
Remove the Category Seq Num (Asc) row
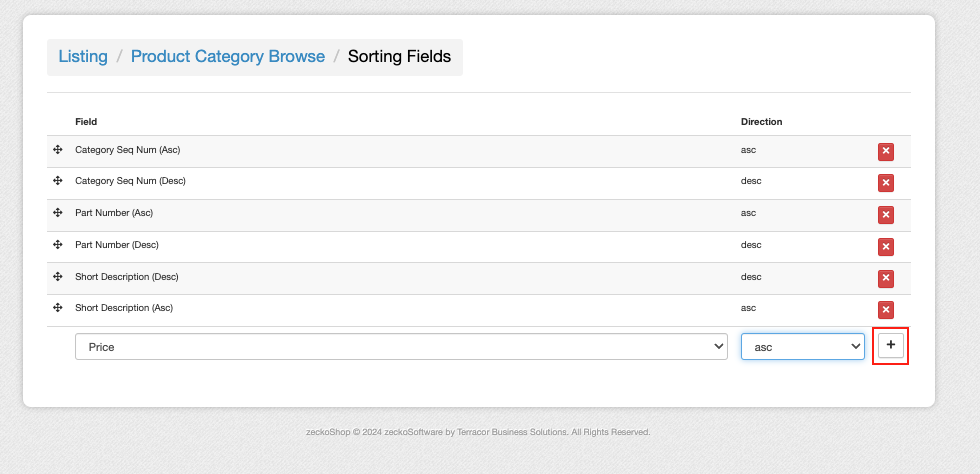[886, 152]
